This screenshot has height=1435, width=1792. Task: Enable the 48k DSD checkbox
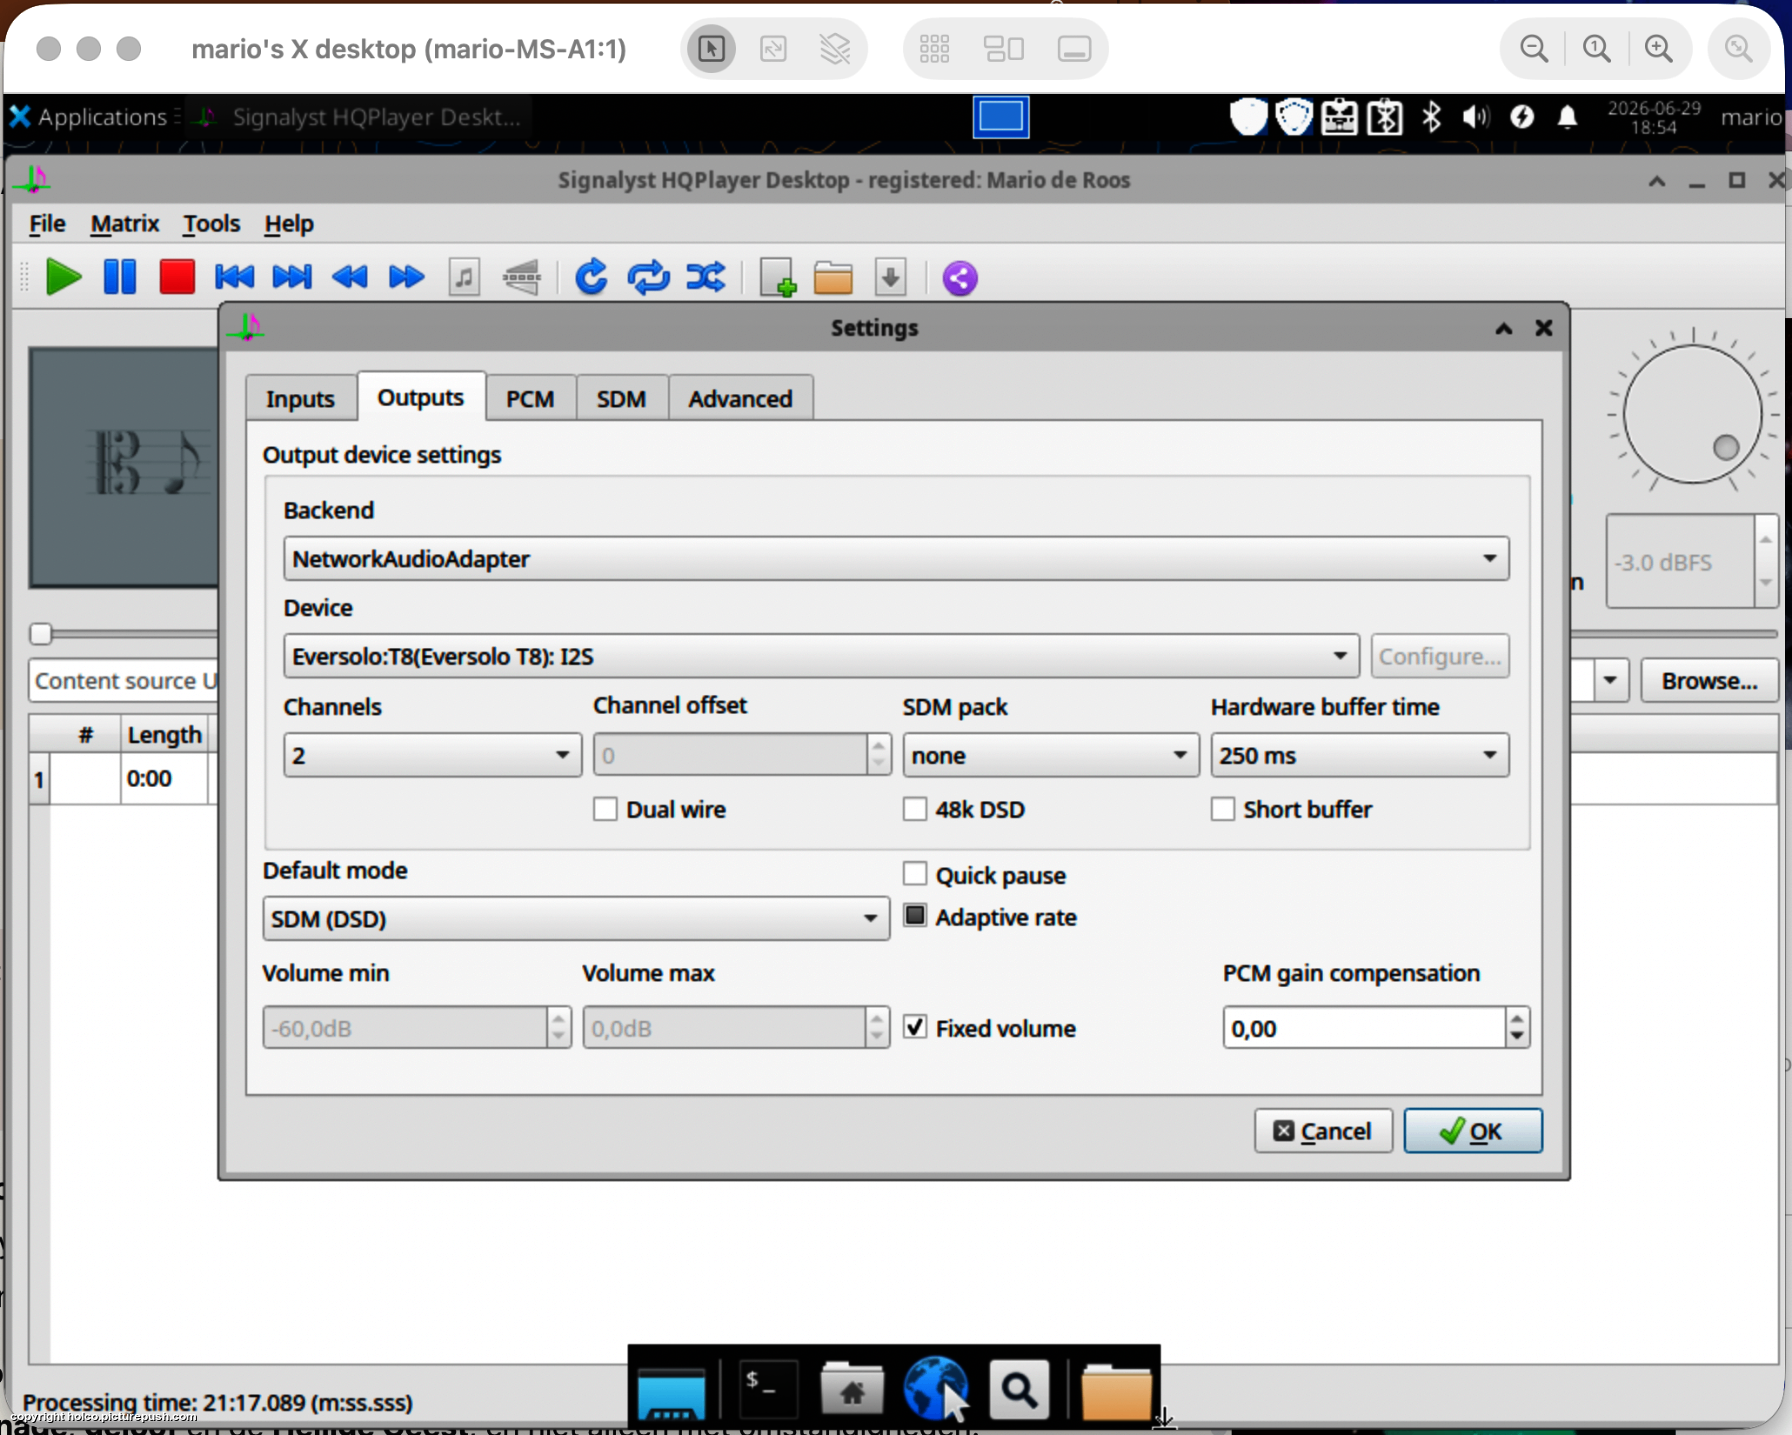click(x=915, y=808)
